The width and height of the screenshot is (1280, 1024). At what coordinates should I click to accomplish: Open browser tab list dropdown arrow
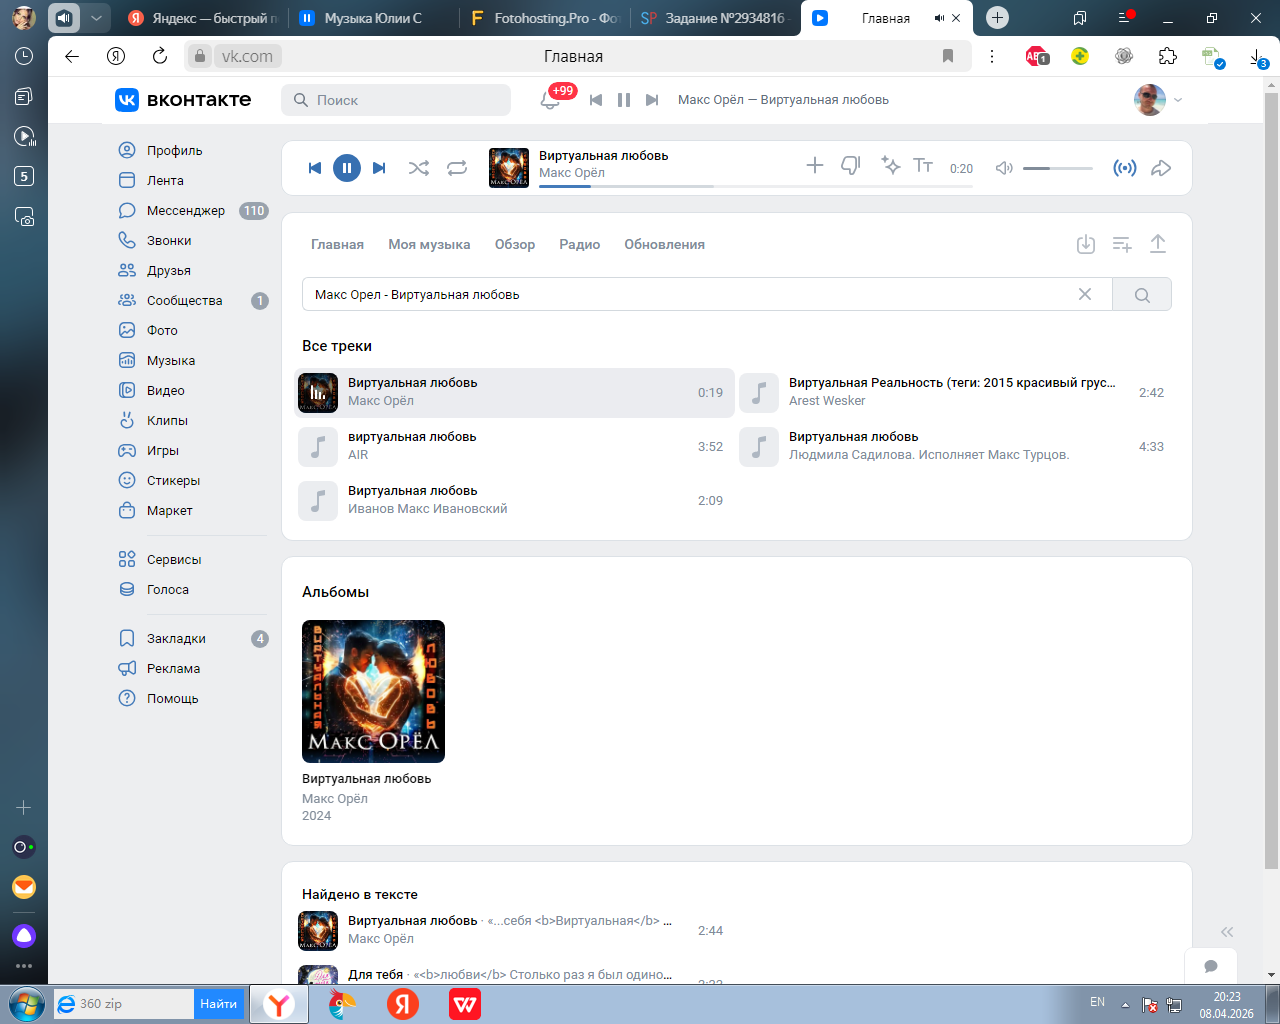tap(96, 18)
